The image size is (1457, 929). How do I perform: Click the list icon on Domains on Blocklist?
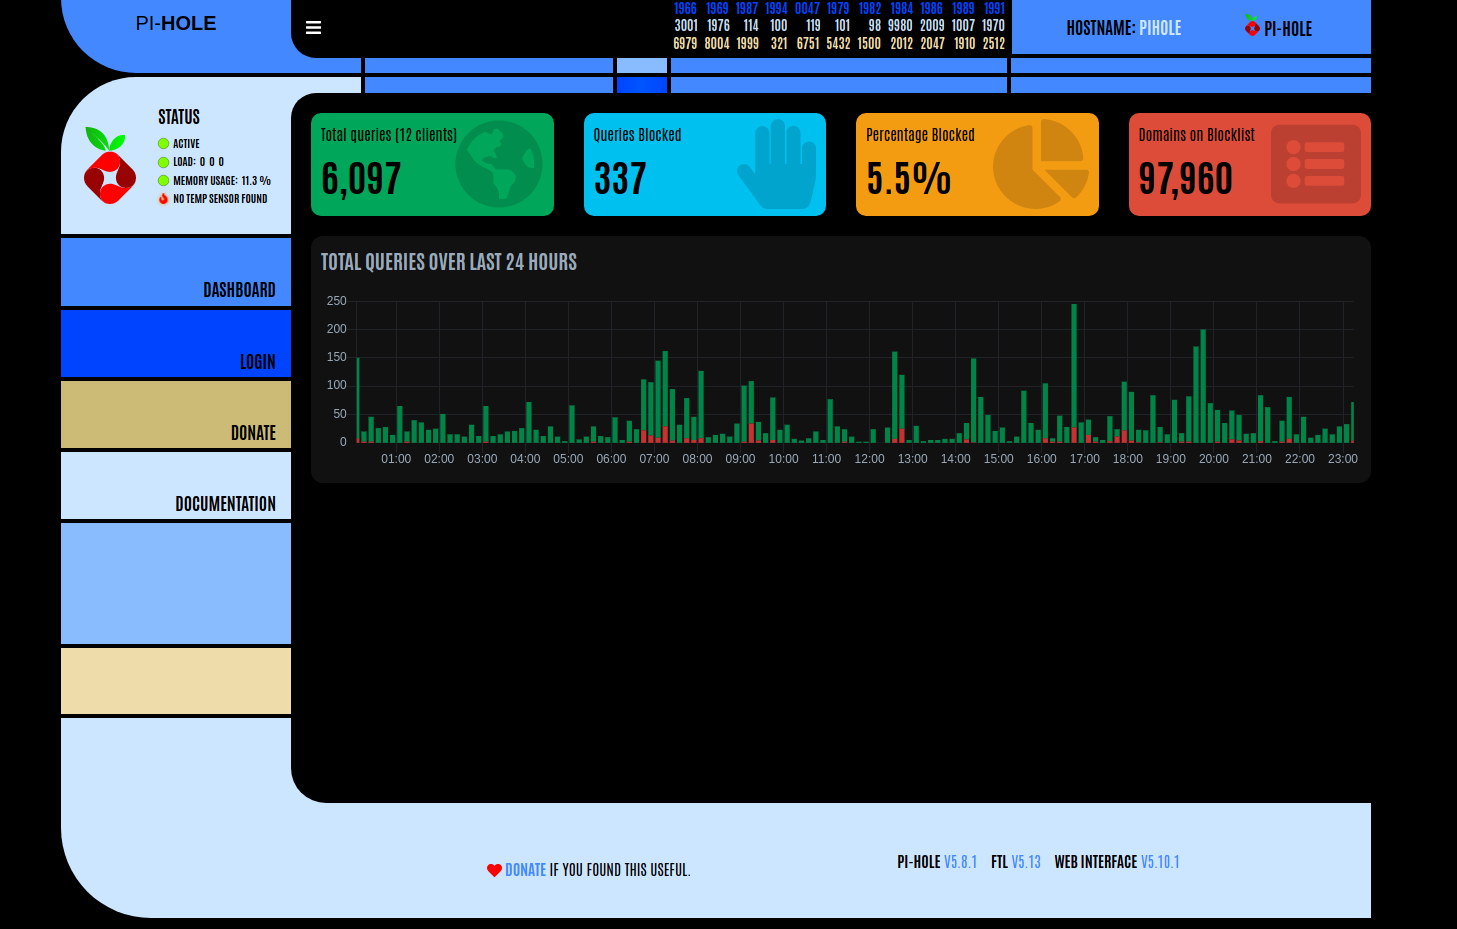point(1316,164)
